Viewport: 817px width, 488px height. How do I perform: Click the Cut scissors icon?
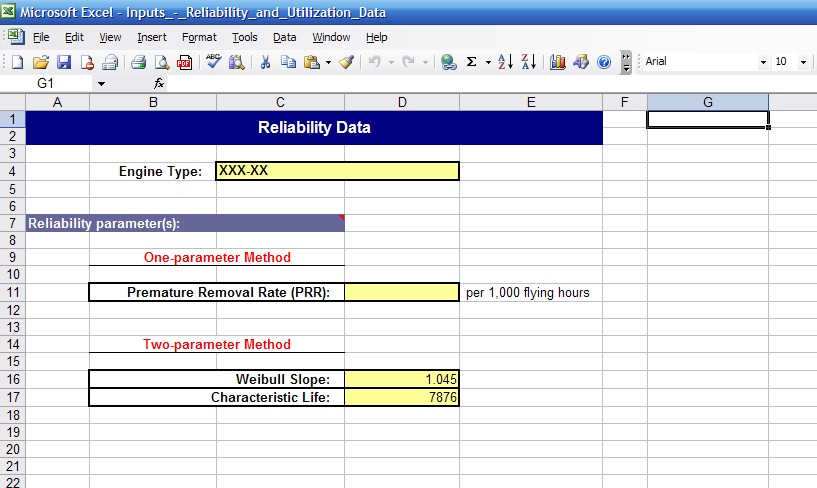(266, 62)
